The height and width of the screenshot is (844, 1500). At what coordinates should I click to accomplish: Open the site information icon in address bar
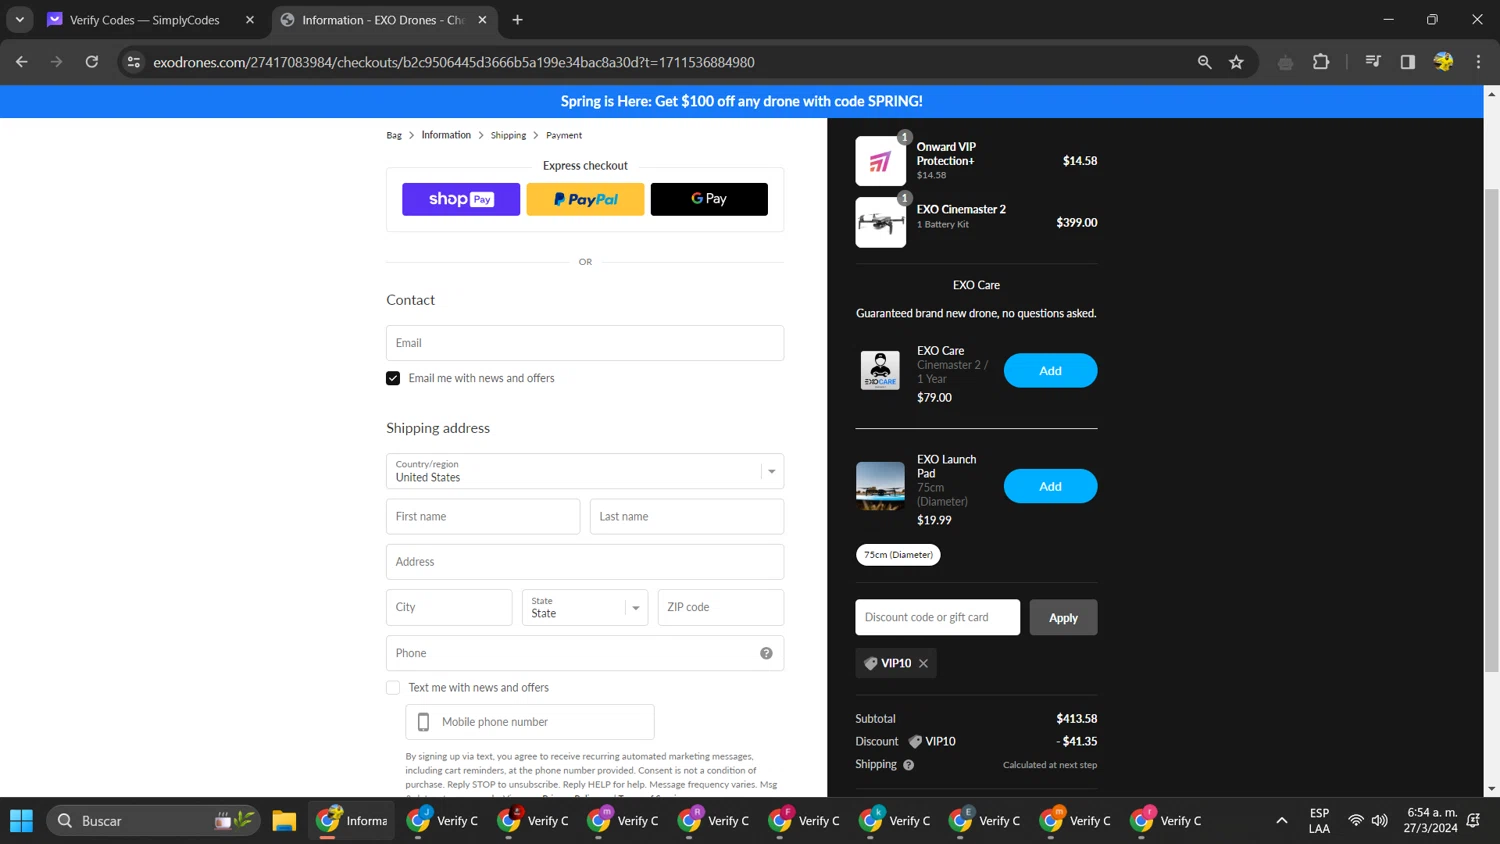pyautogui.click(x=133, y=62)
